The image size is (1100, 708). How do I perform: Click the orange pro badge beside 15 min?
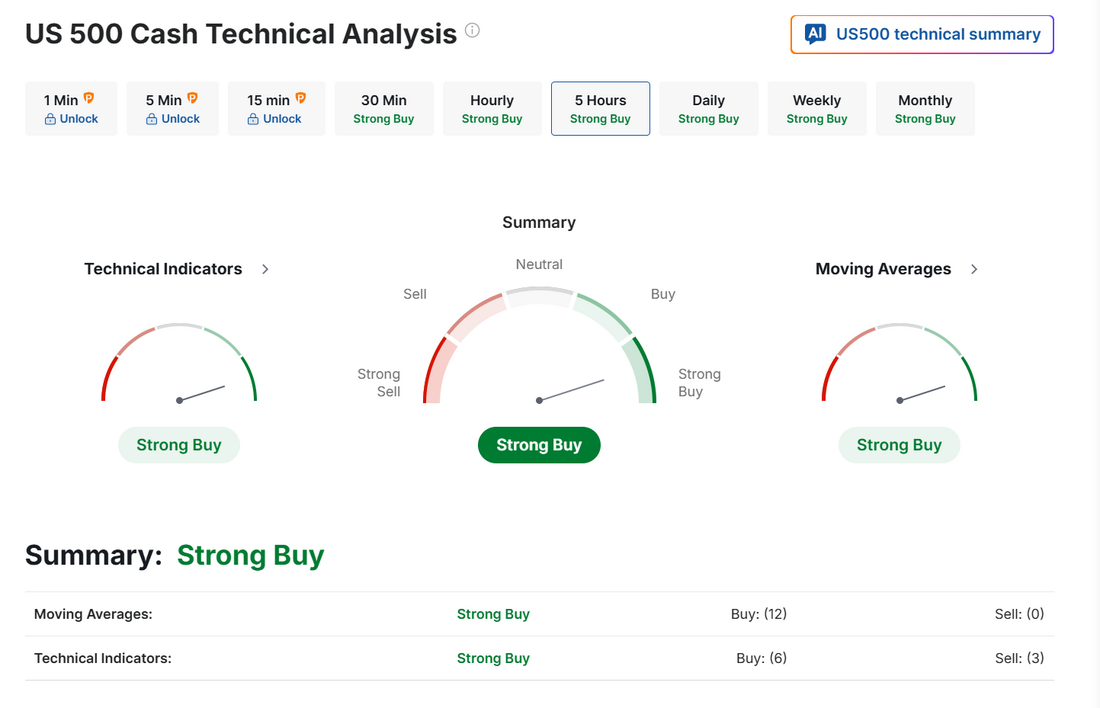[x=300, y=98]
